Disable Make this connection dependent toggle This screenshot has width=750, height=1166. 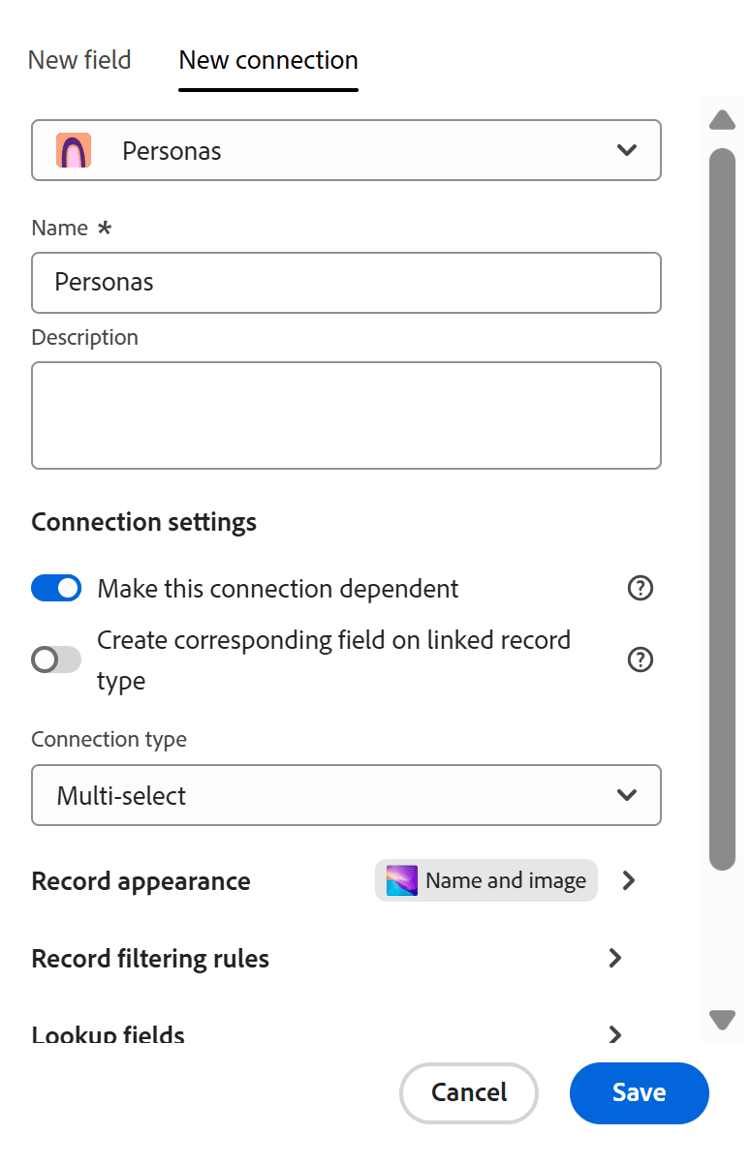(x=56, y=588)
